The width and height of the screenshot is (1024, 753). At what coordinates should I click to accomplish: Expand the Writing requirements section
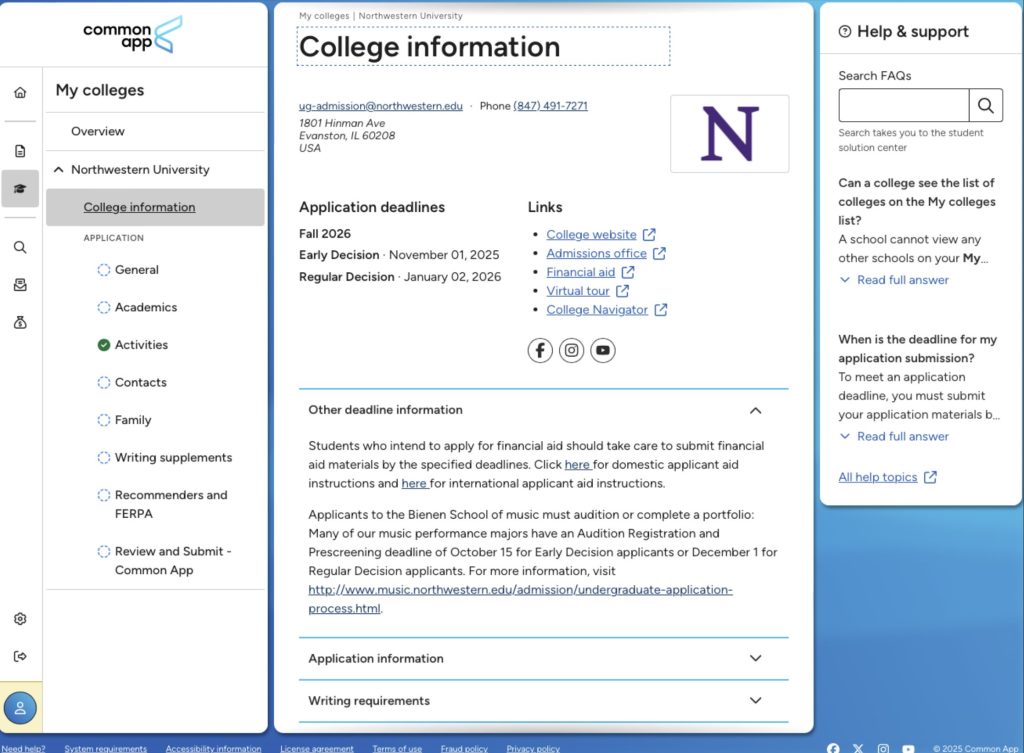pos(543,701)
